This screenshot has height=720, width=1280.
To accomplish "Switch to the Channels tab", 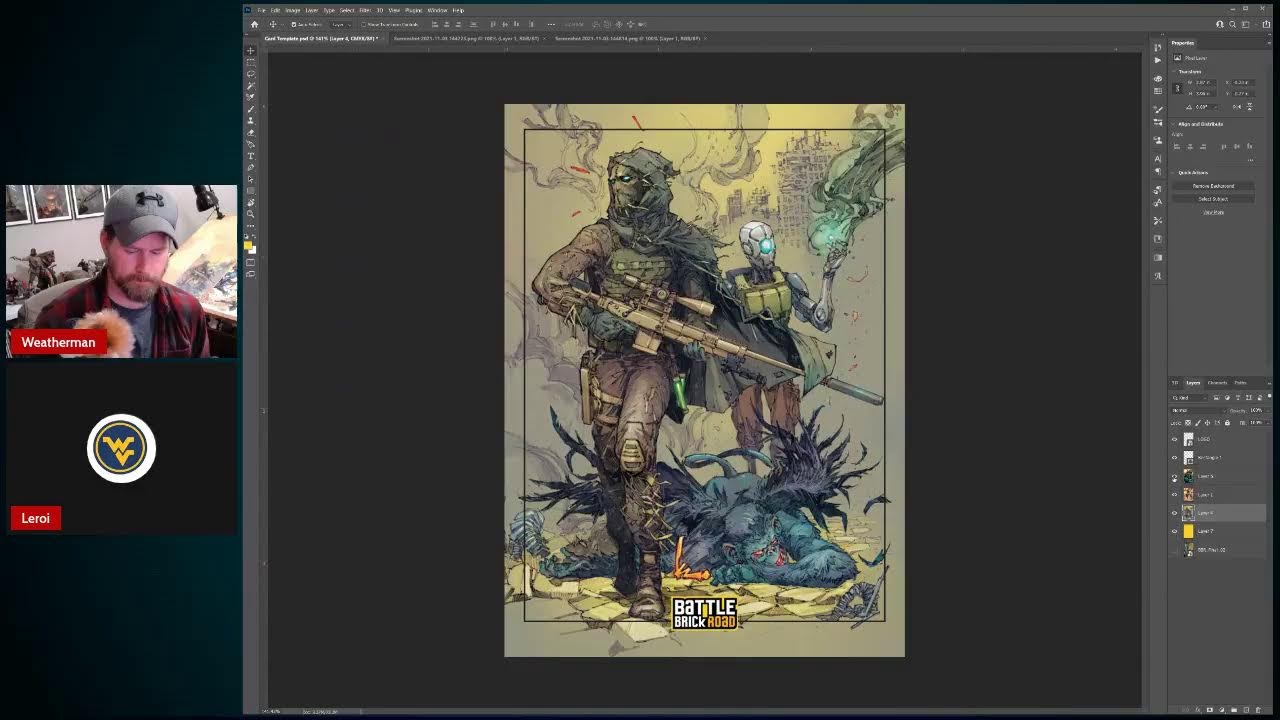I will pos(1217,383).
